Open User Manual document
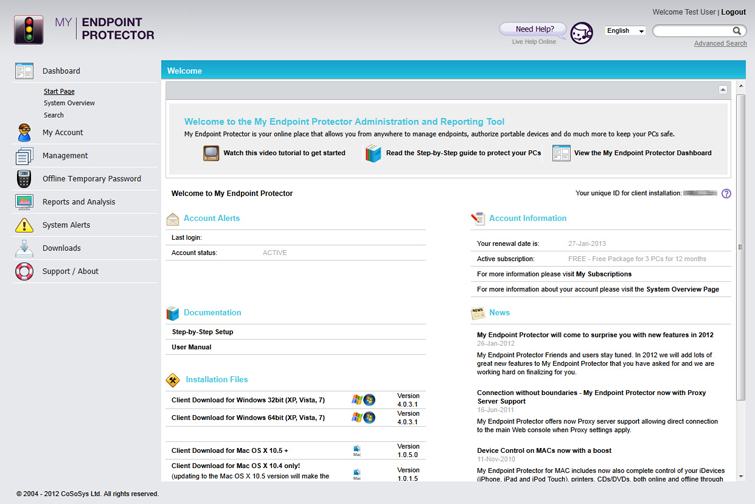The height and width of the screenshot is (504, 755). (x=191, y=347)
